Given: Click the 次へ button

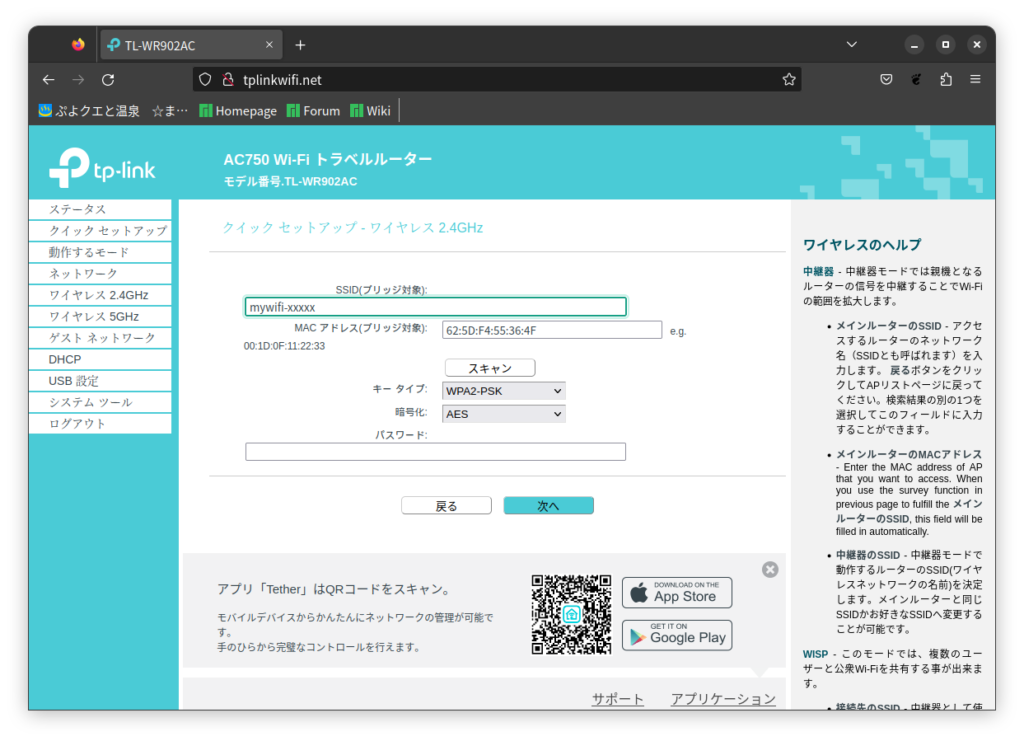Looking at the screenshot, I should [x=549, y=506].
